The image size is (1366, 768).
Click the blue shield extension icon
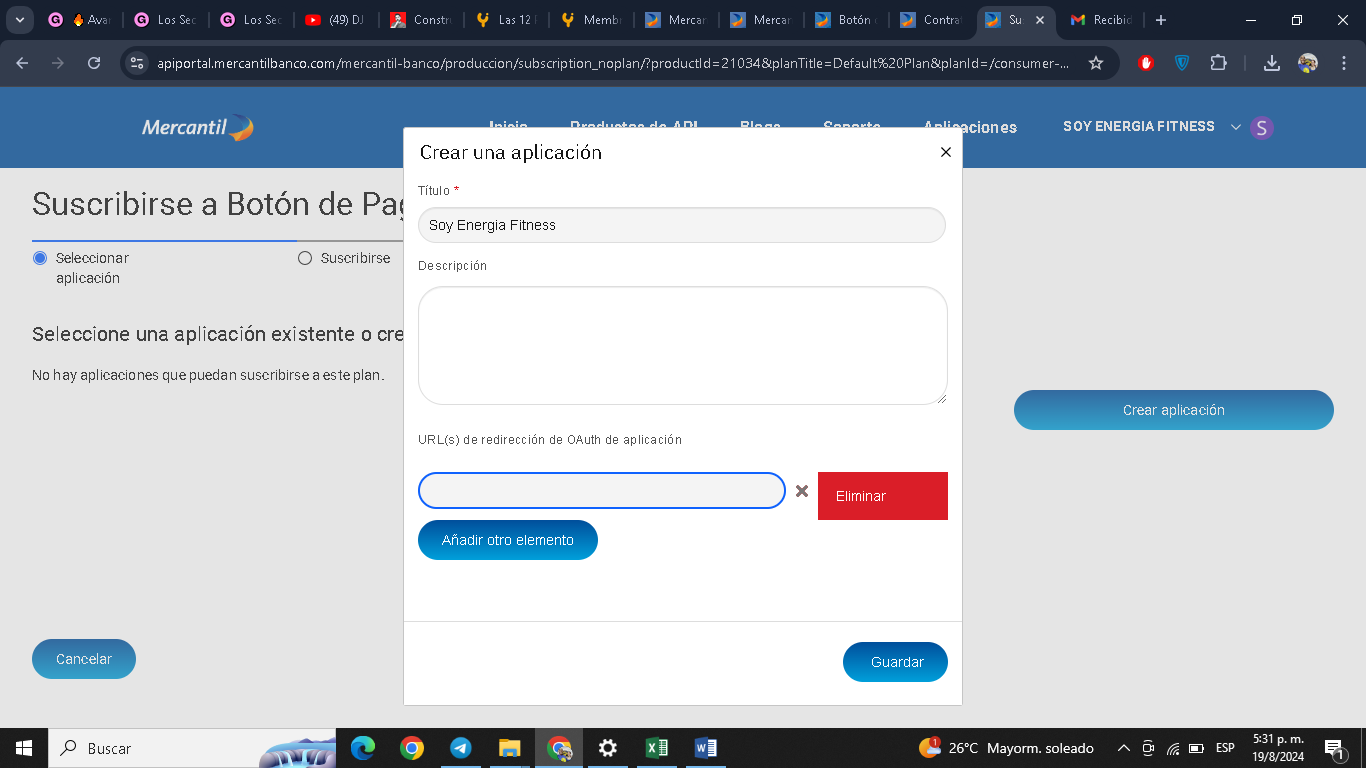(1182, 63)
